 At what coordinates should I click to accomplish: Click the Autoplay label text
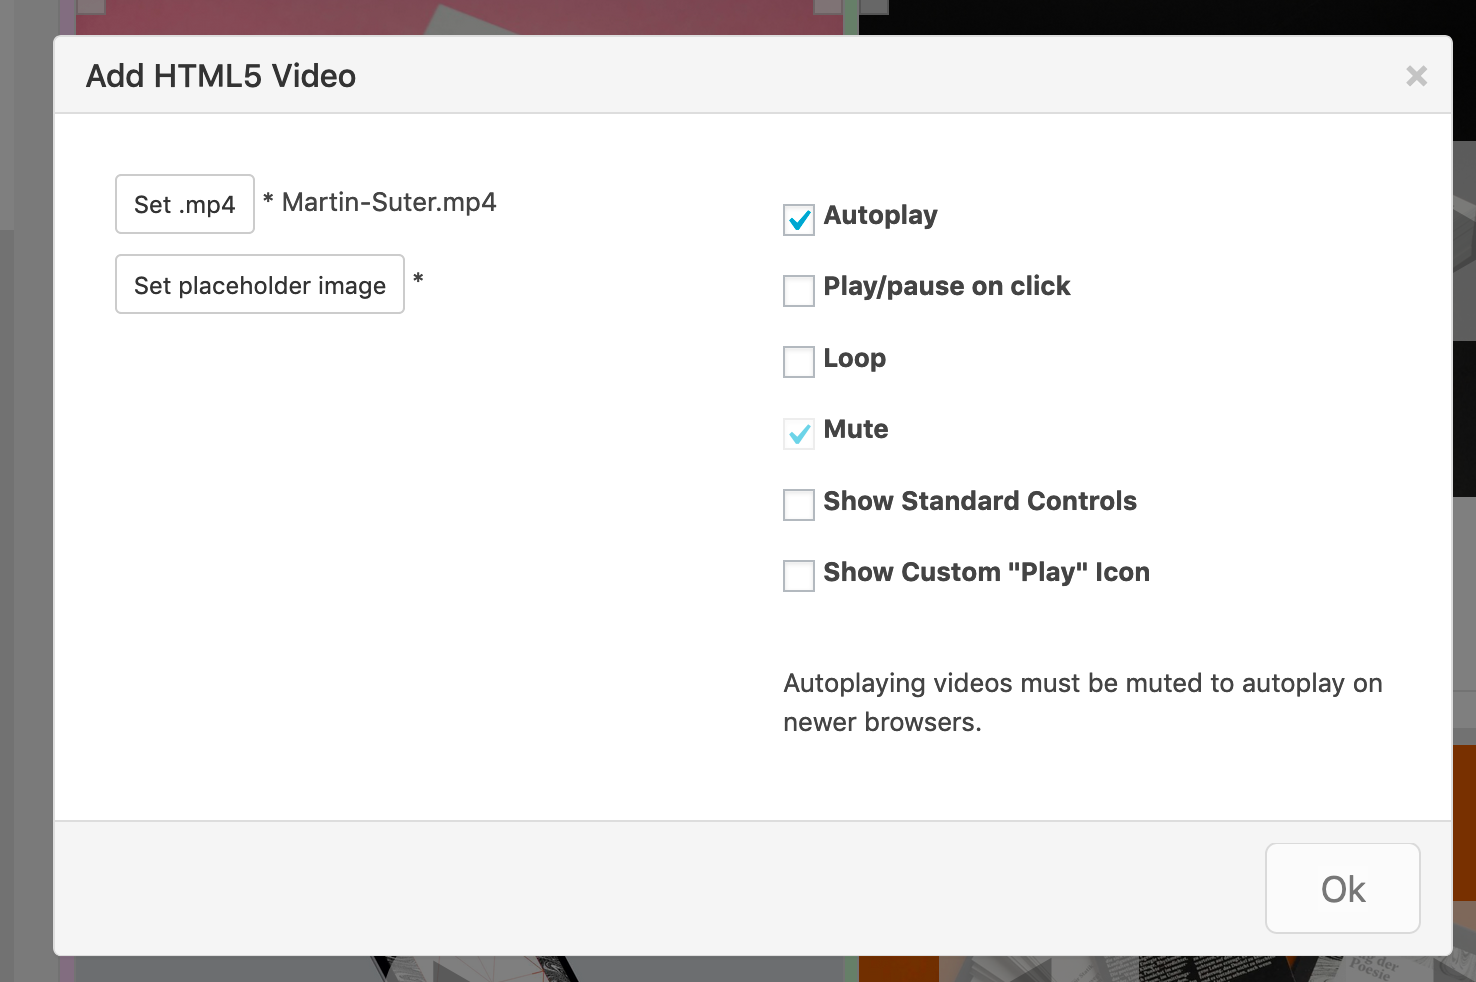[x=880, y=215]
